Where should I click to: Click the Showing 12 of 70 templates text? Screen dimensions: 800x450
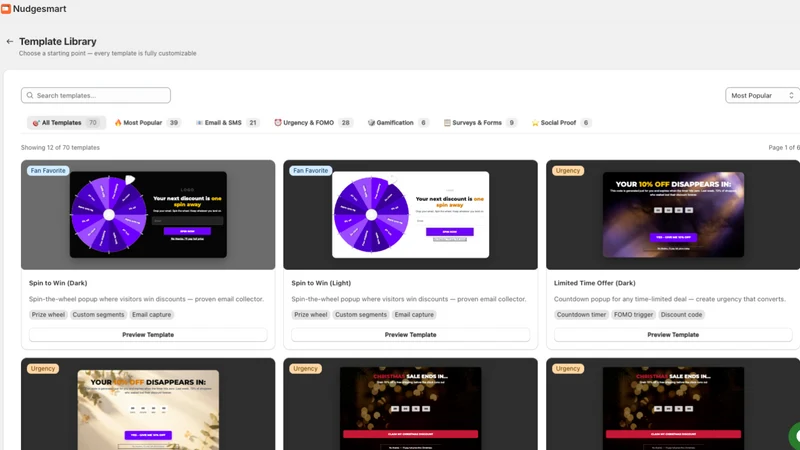tap(60, 147)
